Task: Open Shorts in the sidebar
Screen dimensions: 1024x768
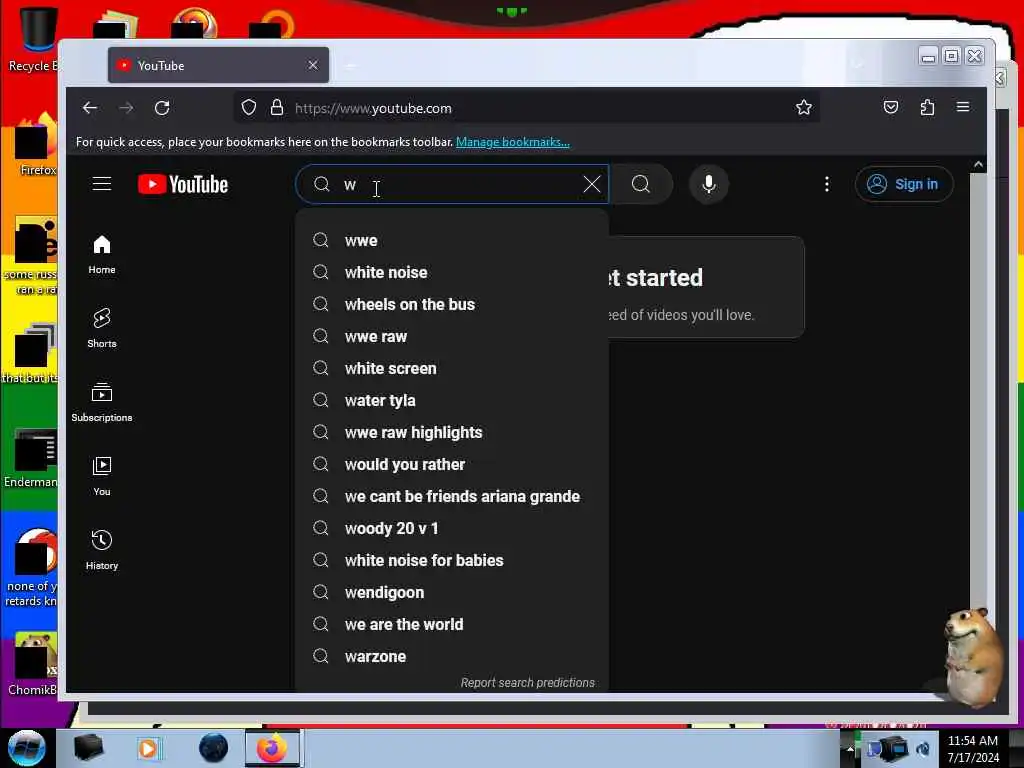Action: pos(102,328)
